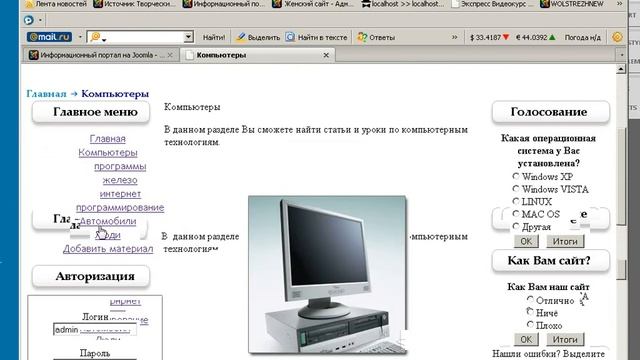Select the Отлично radio button
Screen dimensions: 640x360
point(530,300)
